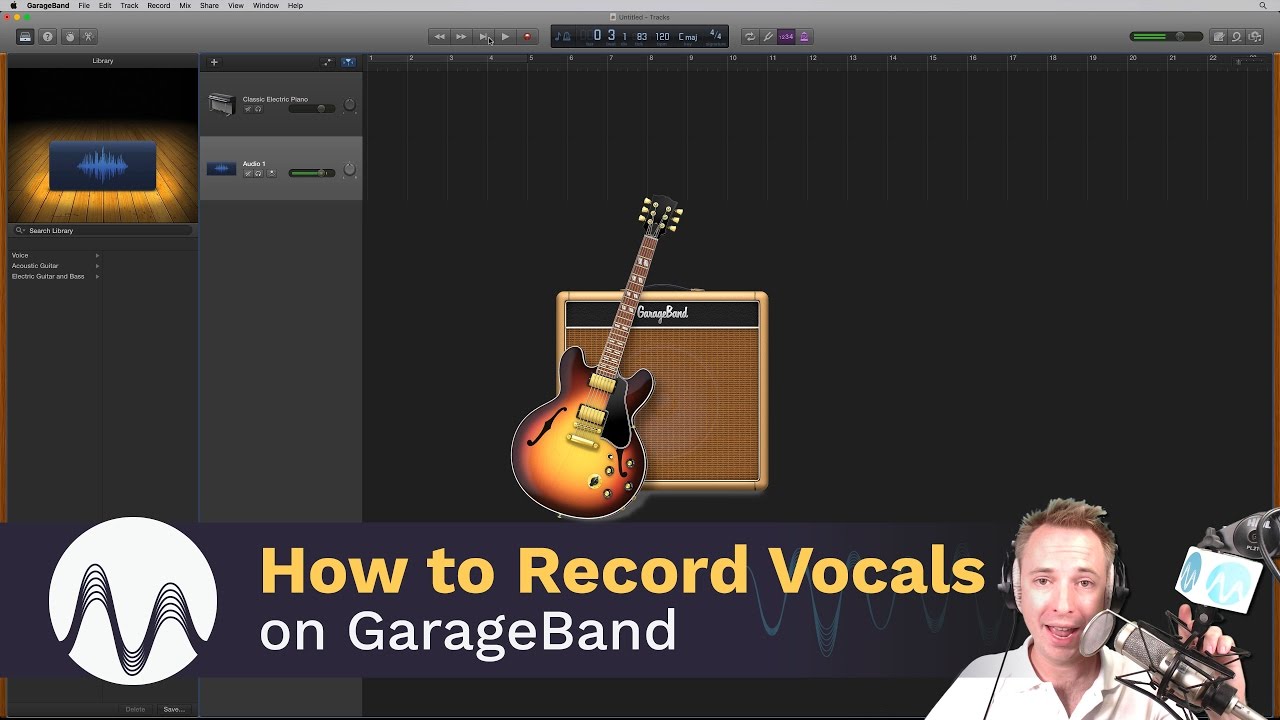Image resolution: width=1280 pixels, height=720 pixels.
Task: Open the Share menu
Action: 209,5
